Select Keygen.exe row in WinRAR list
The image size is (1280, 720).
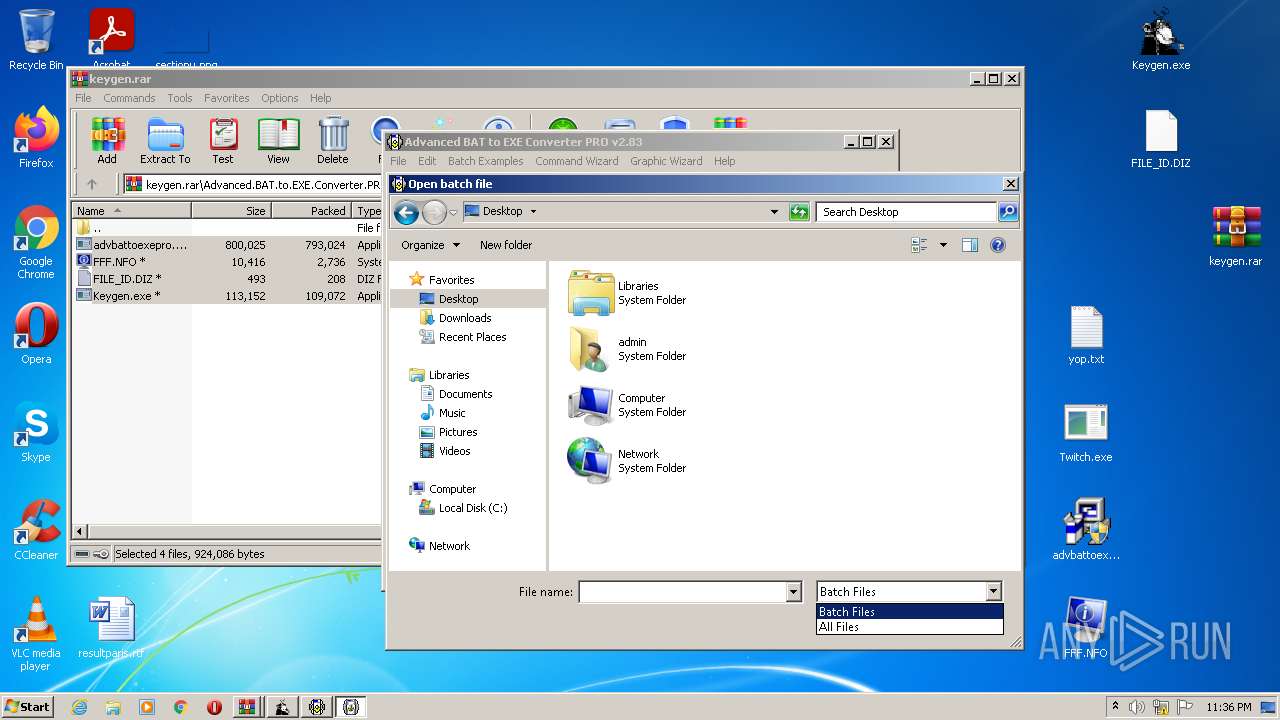click(228, 296)
